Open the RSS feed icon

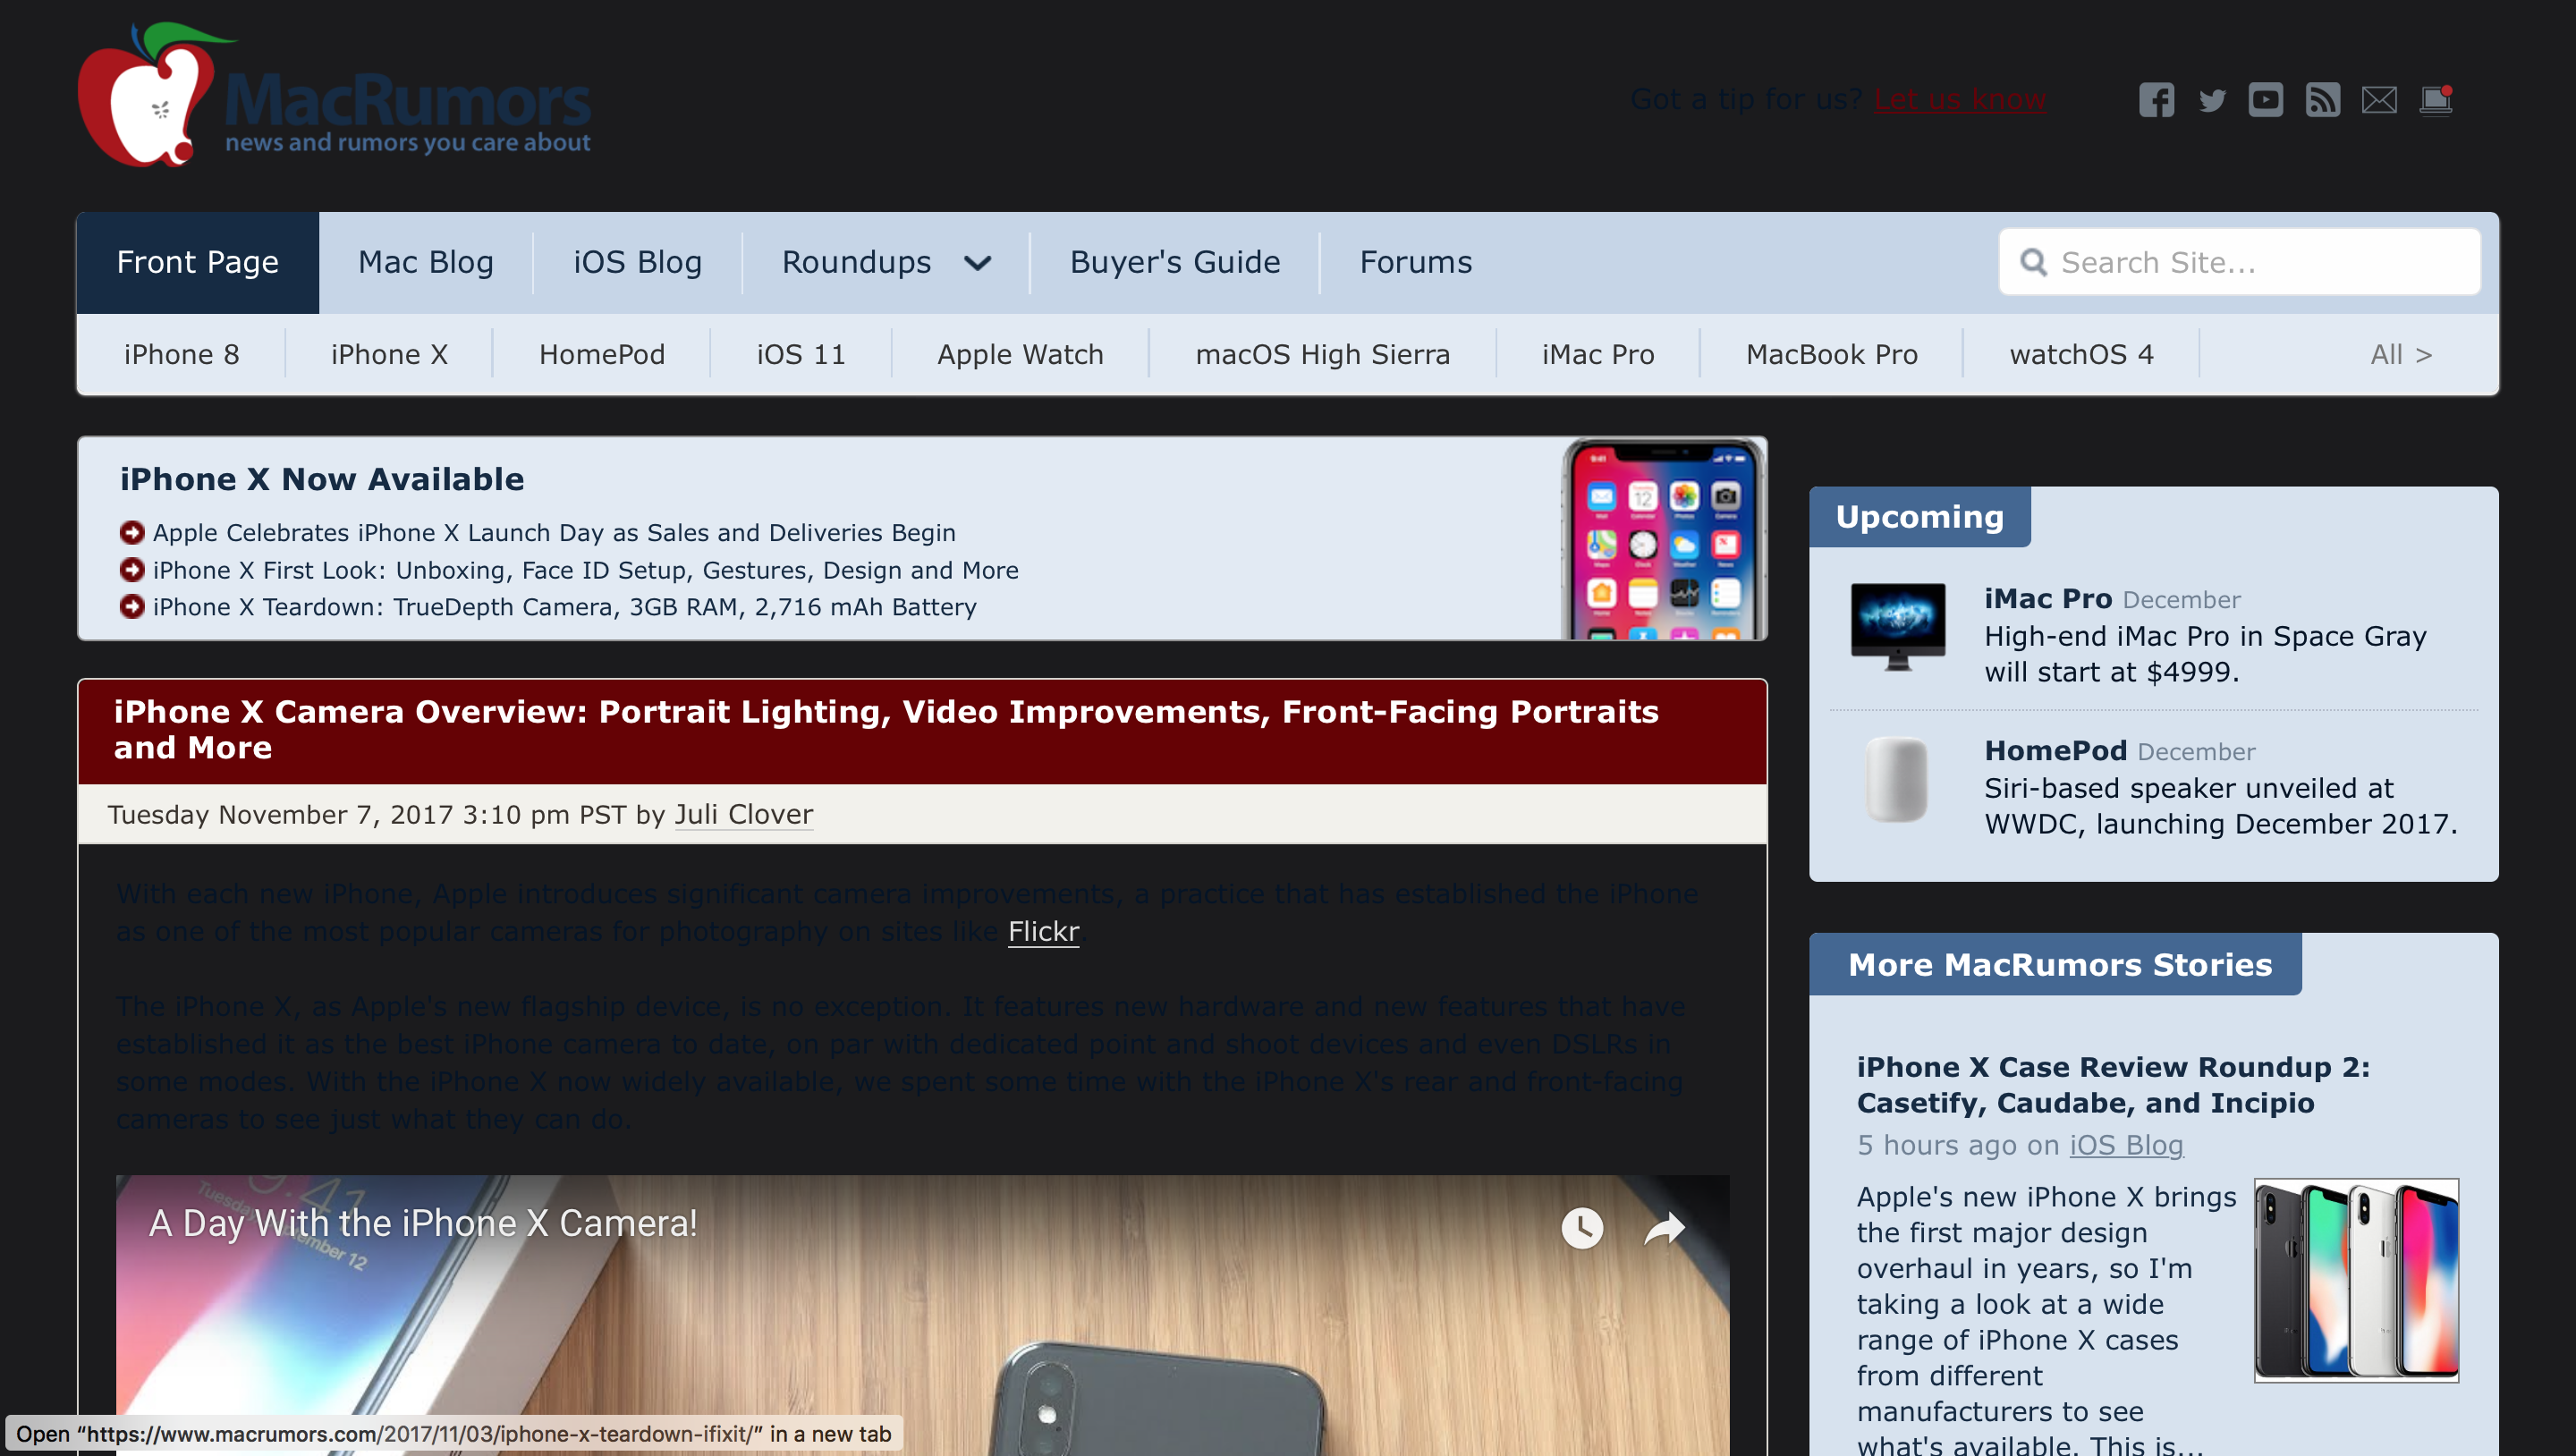tap(2322, 100)
